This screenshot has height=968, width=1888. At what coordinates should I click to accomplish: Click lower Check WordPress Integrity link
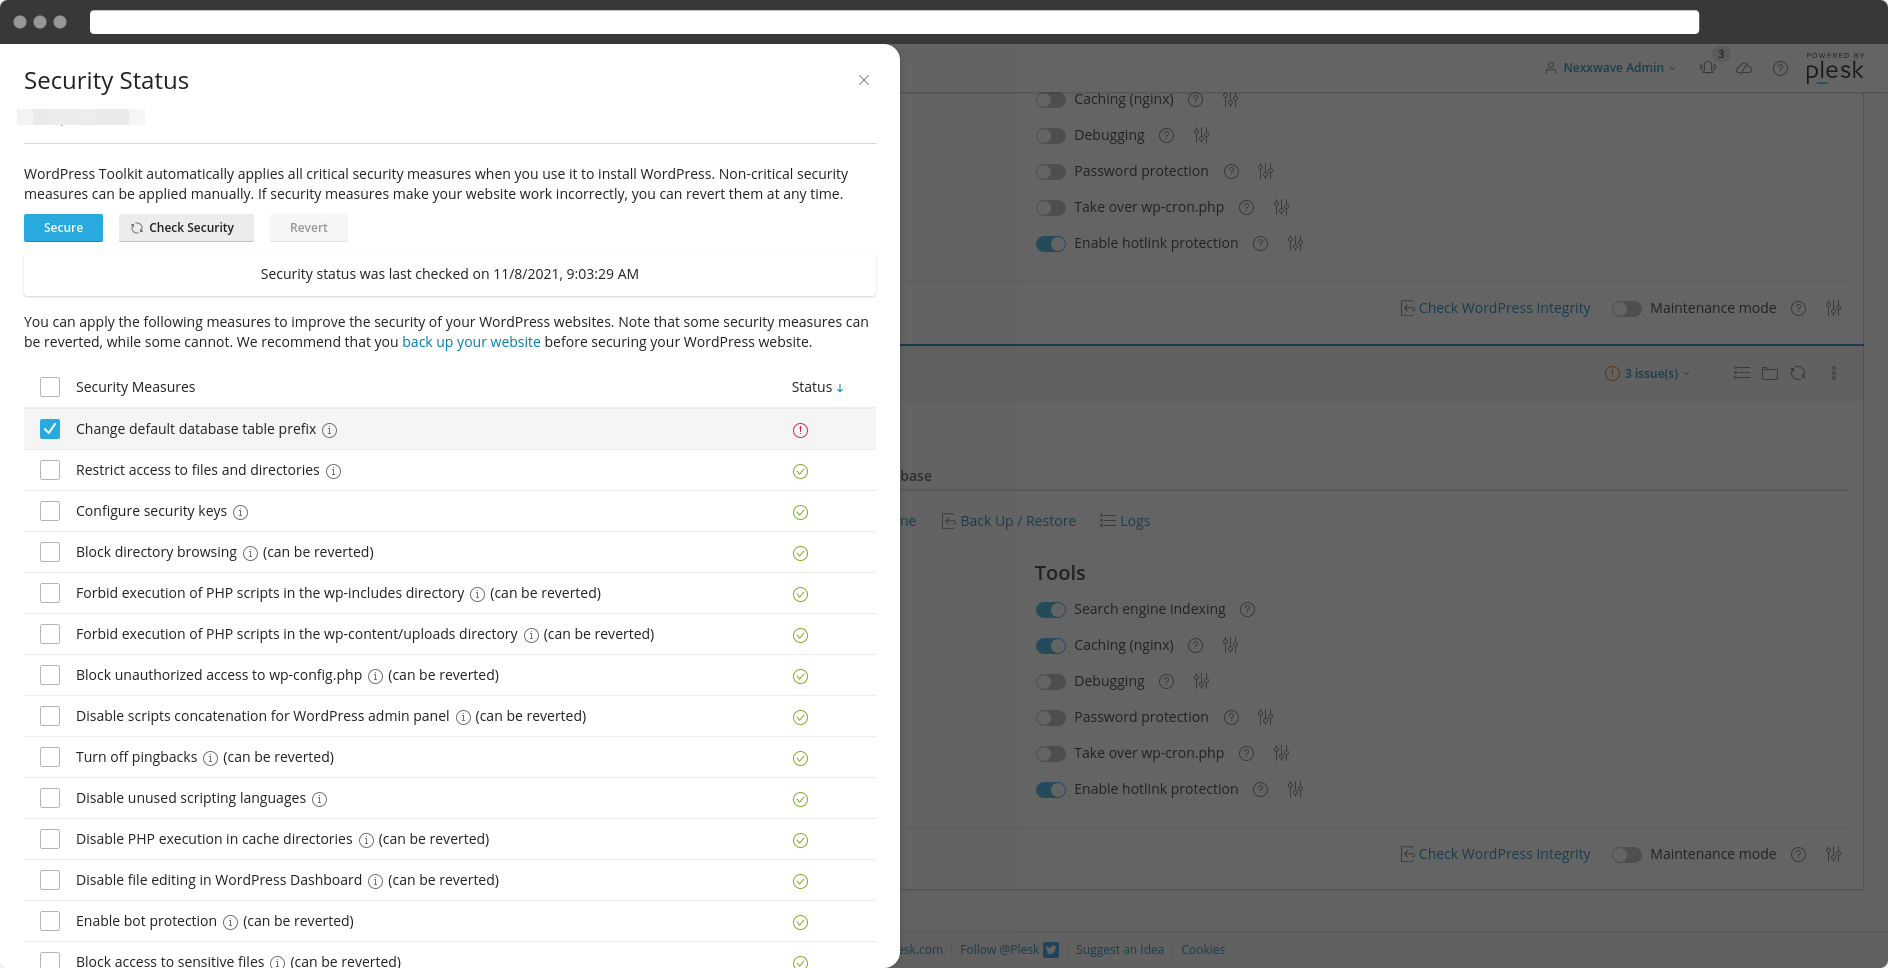click(1496, 854)
